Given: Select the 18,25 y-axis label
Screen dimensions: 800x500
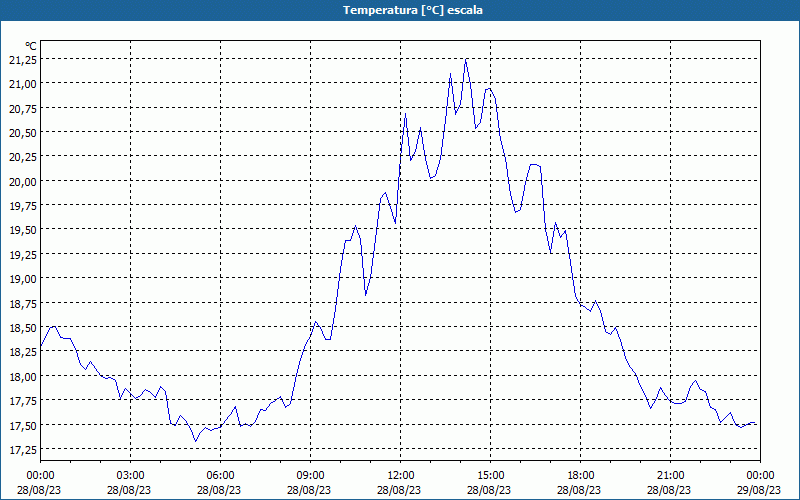Looking at the screenshot, I should pos(23,352).
